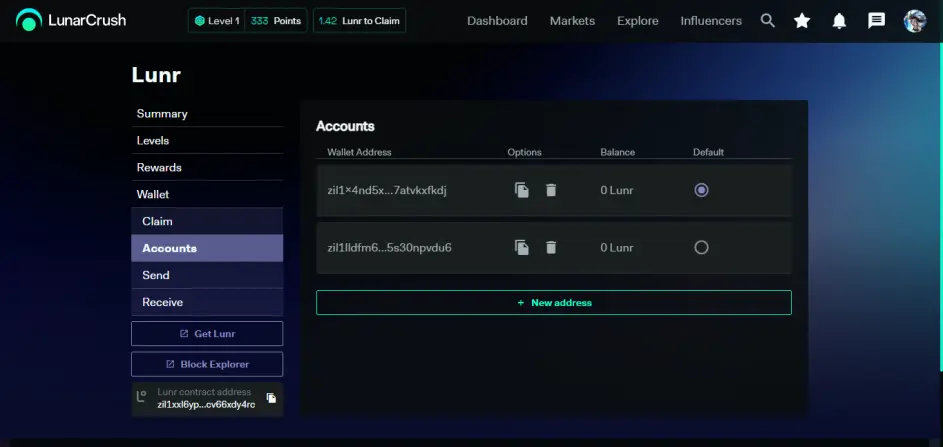The width and height of the screenshot is (943, 447).
Task: Open the search magnifier icon
Action: 767,20
